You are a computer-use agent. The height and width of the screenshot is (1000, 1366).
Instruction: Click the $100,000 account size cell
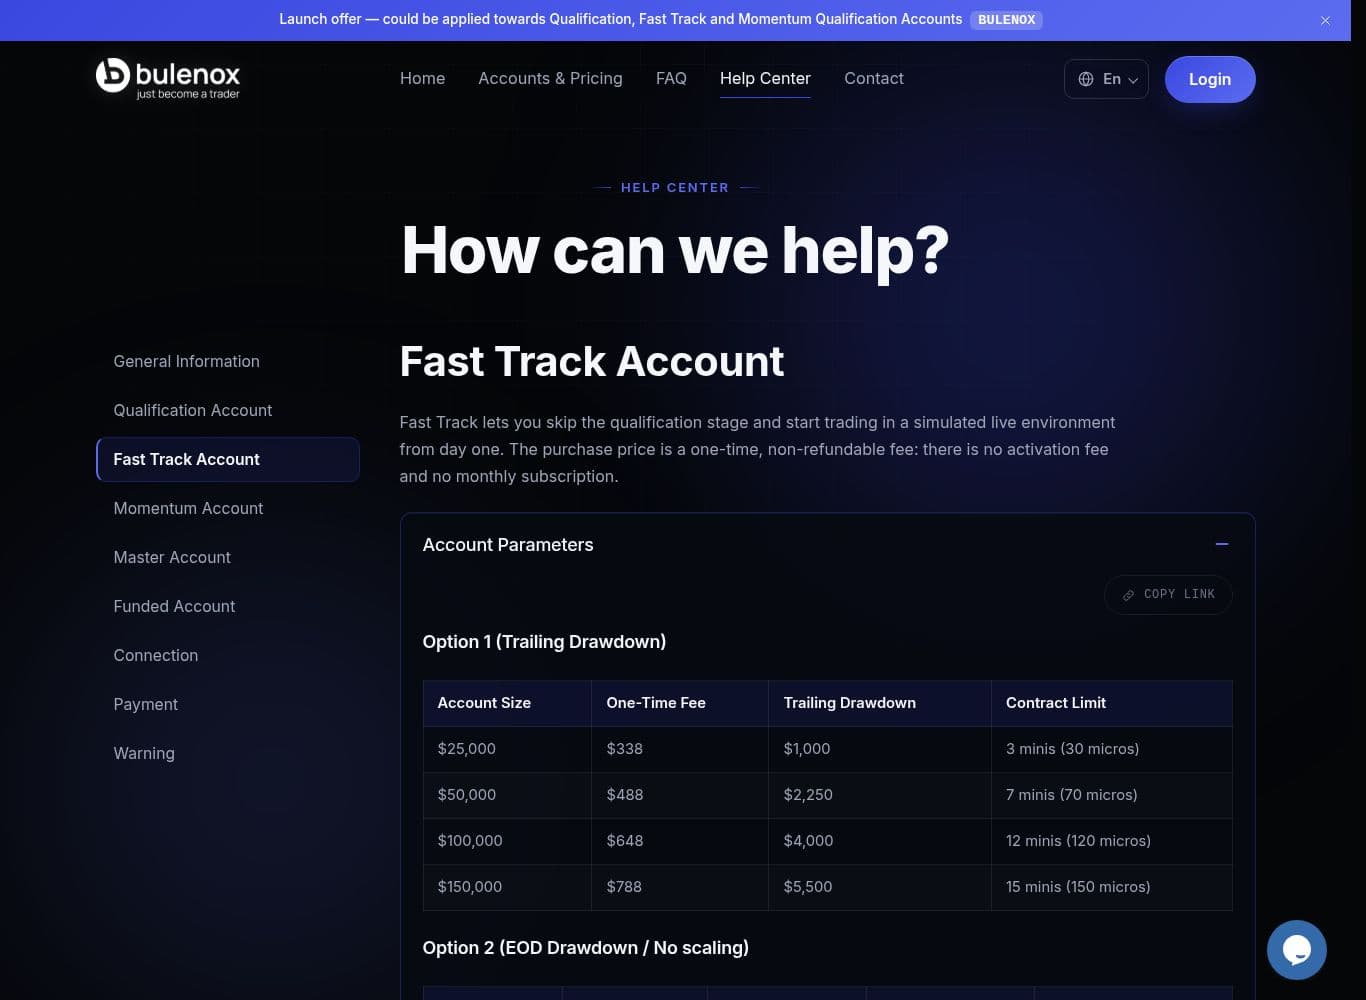click(x=507, y=841)
